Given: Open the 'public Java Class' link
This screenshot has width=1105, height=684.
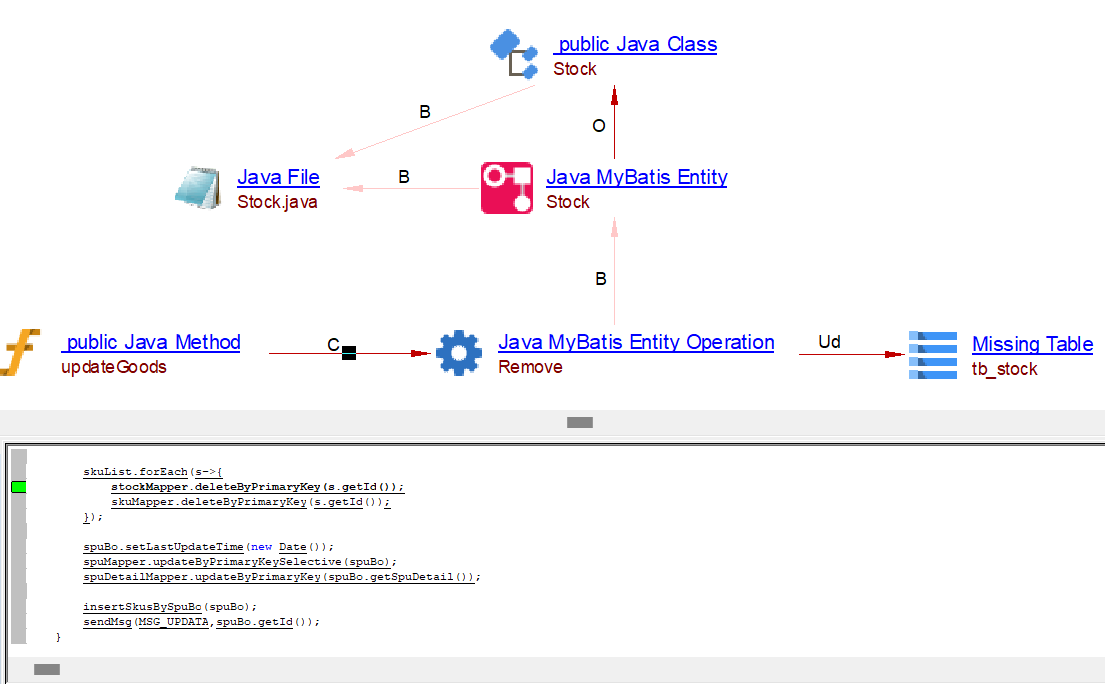Looking at the screenshot, I should pos(635,44).
